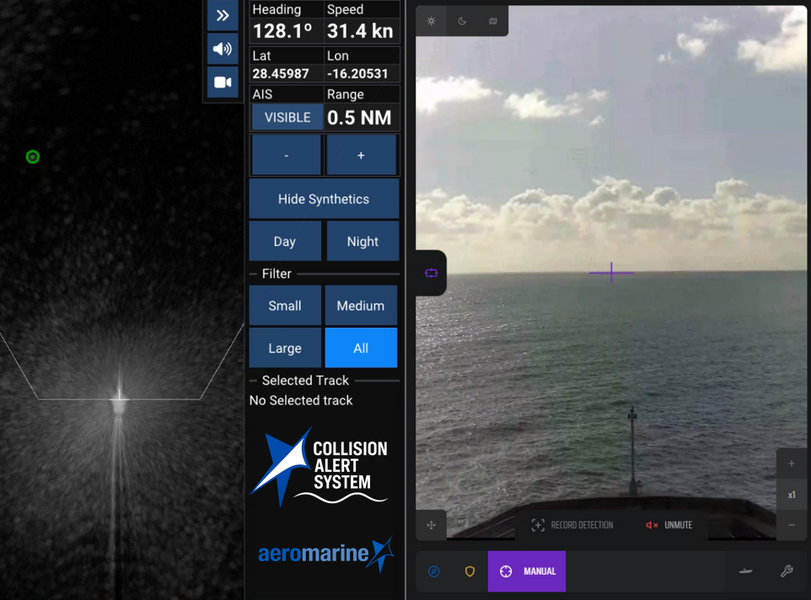
Task: Increase range with the plus button
Action: pyautogui.click(x=361, y=155)
